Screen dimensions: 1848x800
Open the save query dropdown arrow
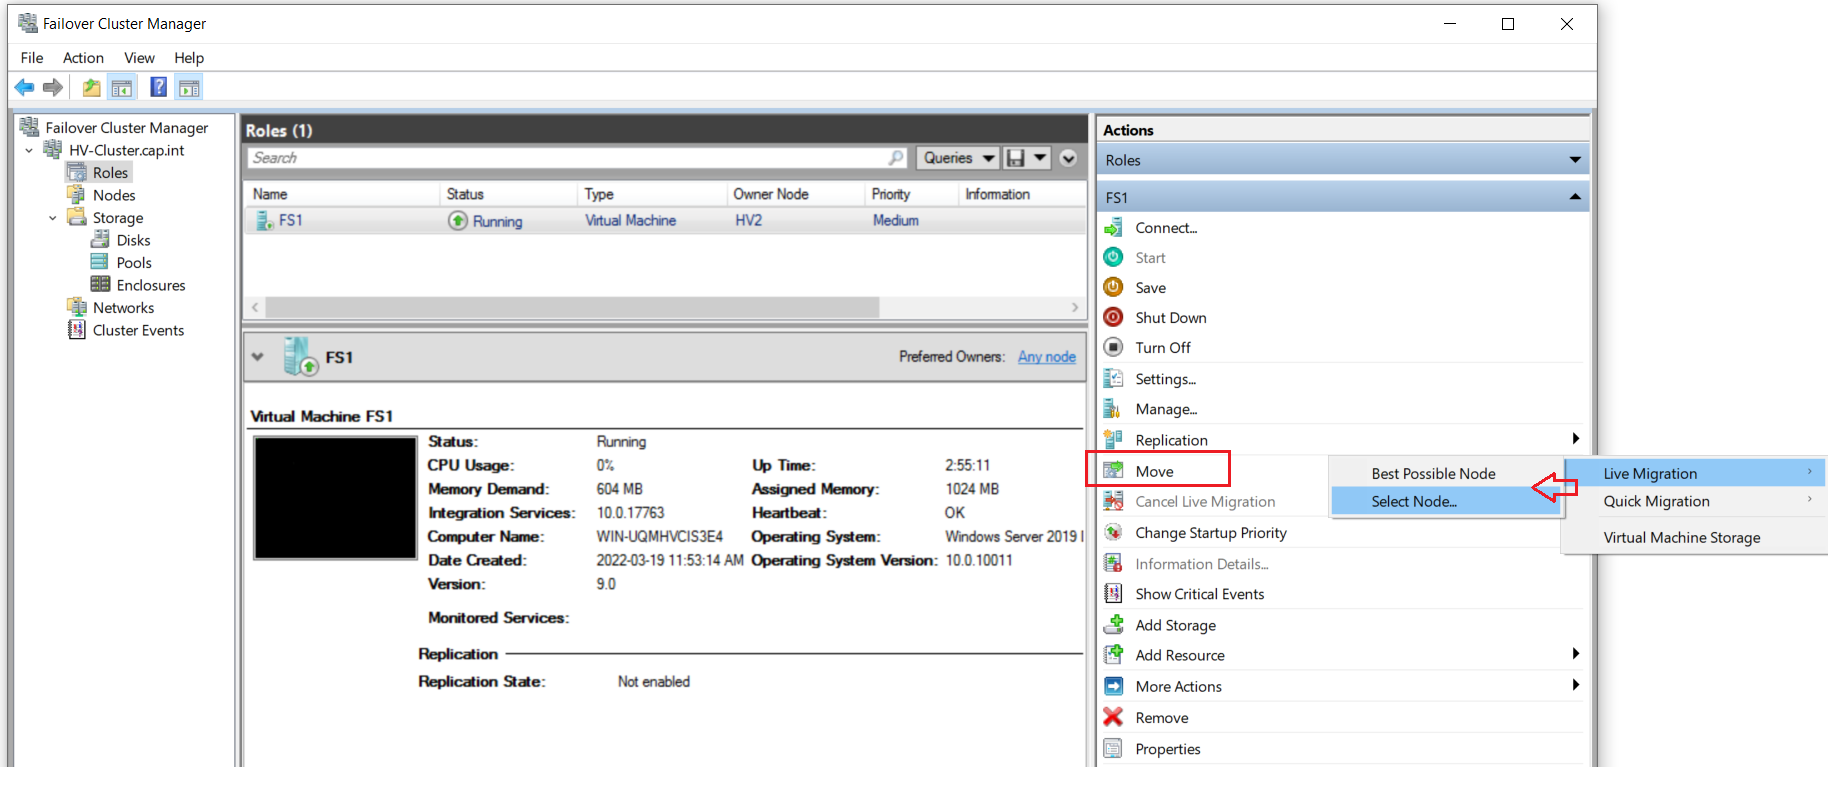[1040, 158]
